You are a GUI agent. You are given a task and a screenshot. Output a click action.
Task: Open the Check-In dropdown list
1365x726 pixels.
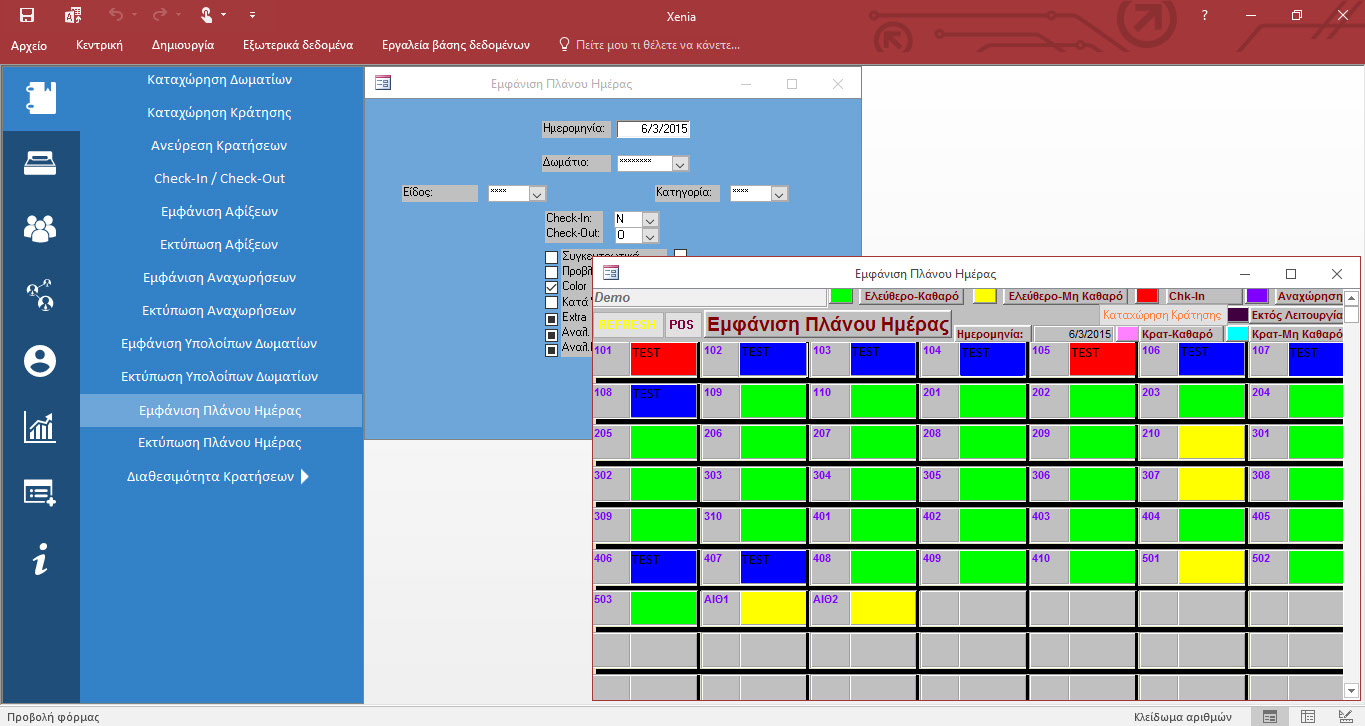pos(650,219)
